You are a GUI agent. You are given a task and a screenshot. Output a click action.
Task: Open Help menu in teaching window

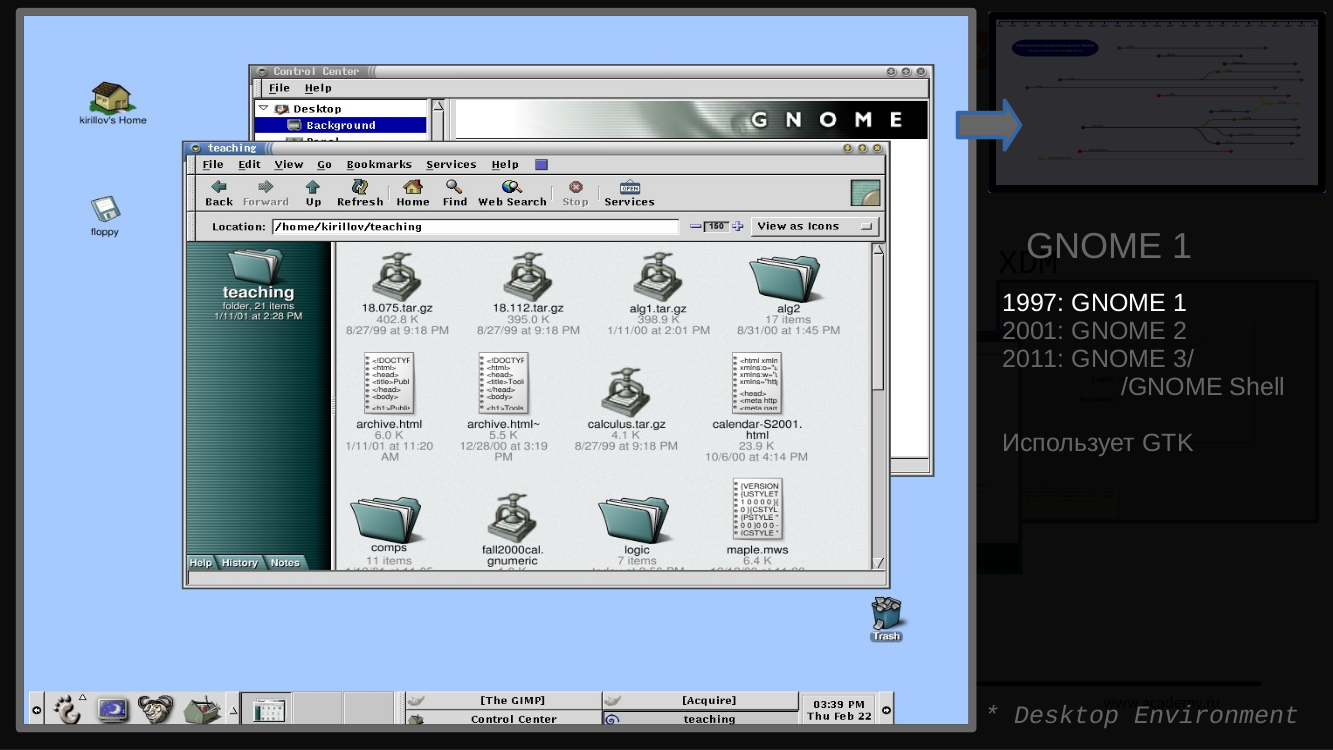coord(505,164)
